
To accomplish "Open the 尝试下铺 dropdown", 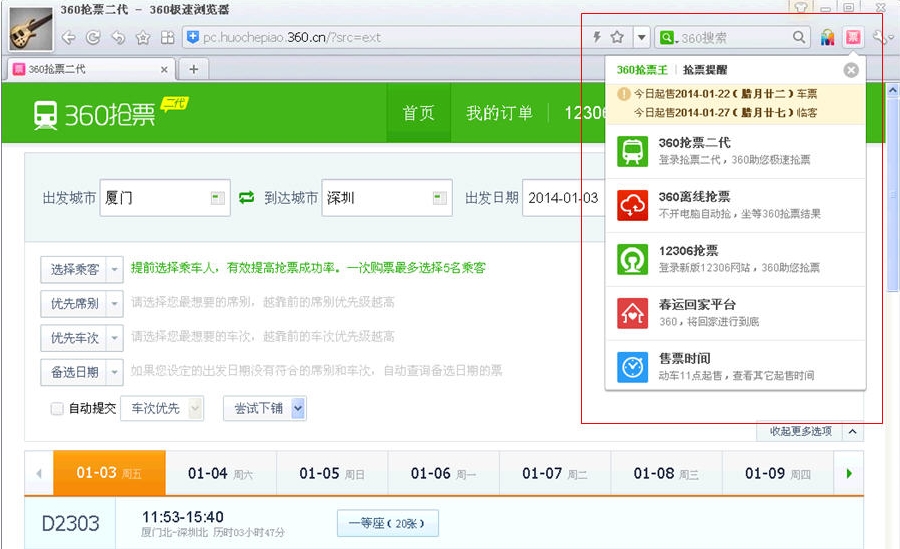I will tap(265, 408).
